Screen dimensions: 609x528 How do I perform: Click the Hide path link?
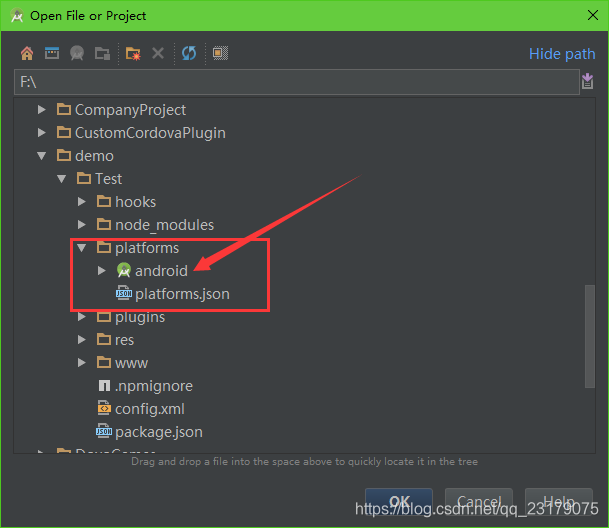tap(562, 54)
